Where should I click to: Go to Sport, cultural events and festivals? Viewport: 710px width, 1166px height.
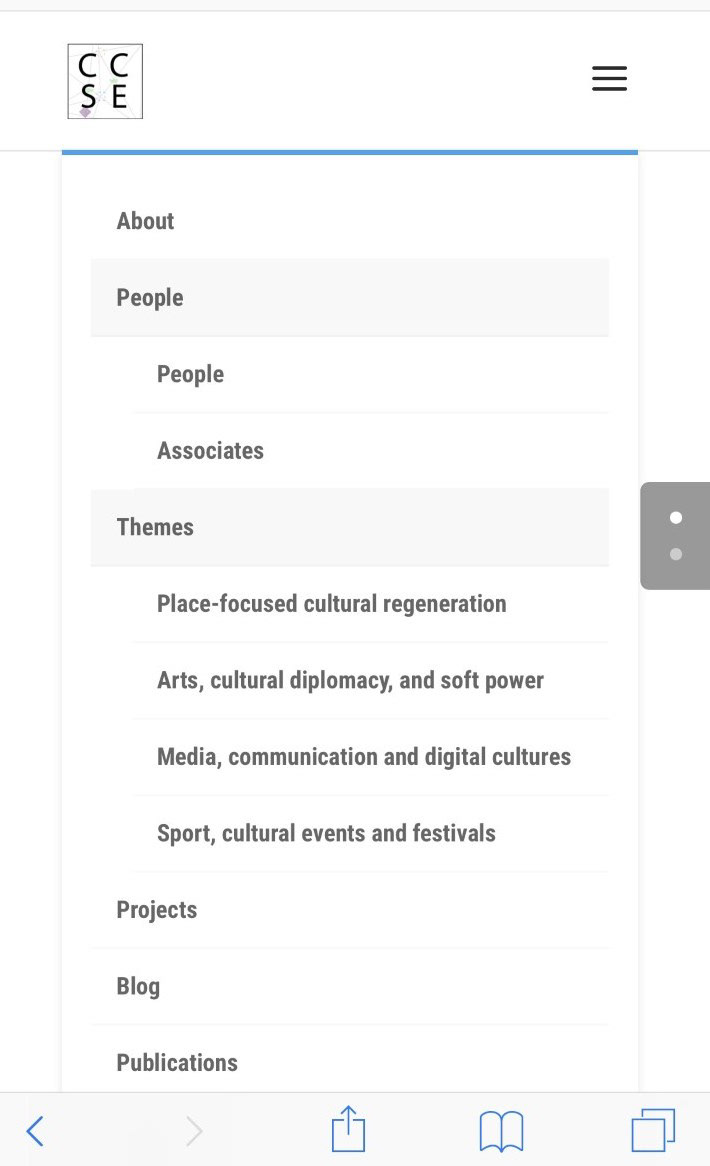[326, 834]
